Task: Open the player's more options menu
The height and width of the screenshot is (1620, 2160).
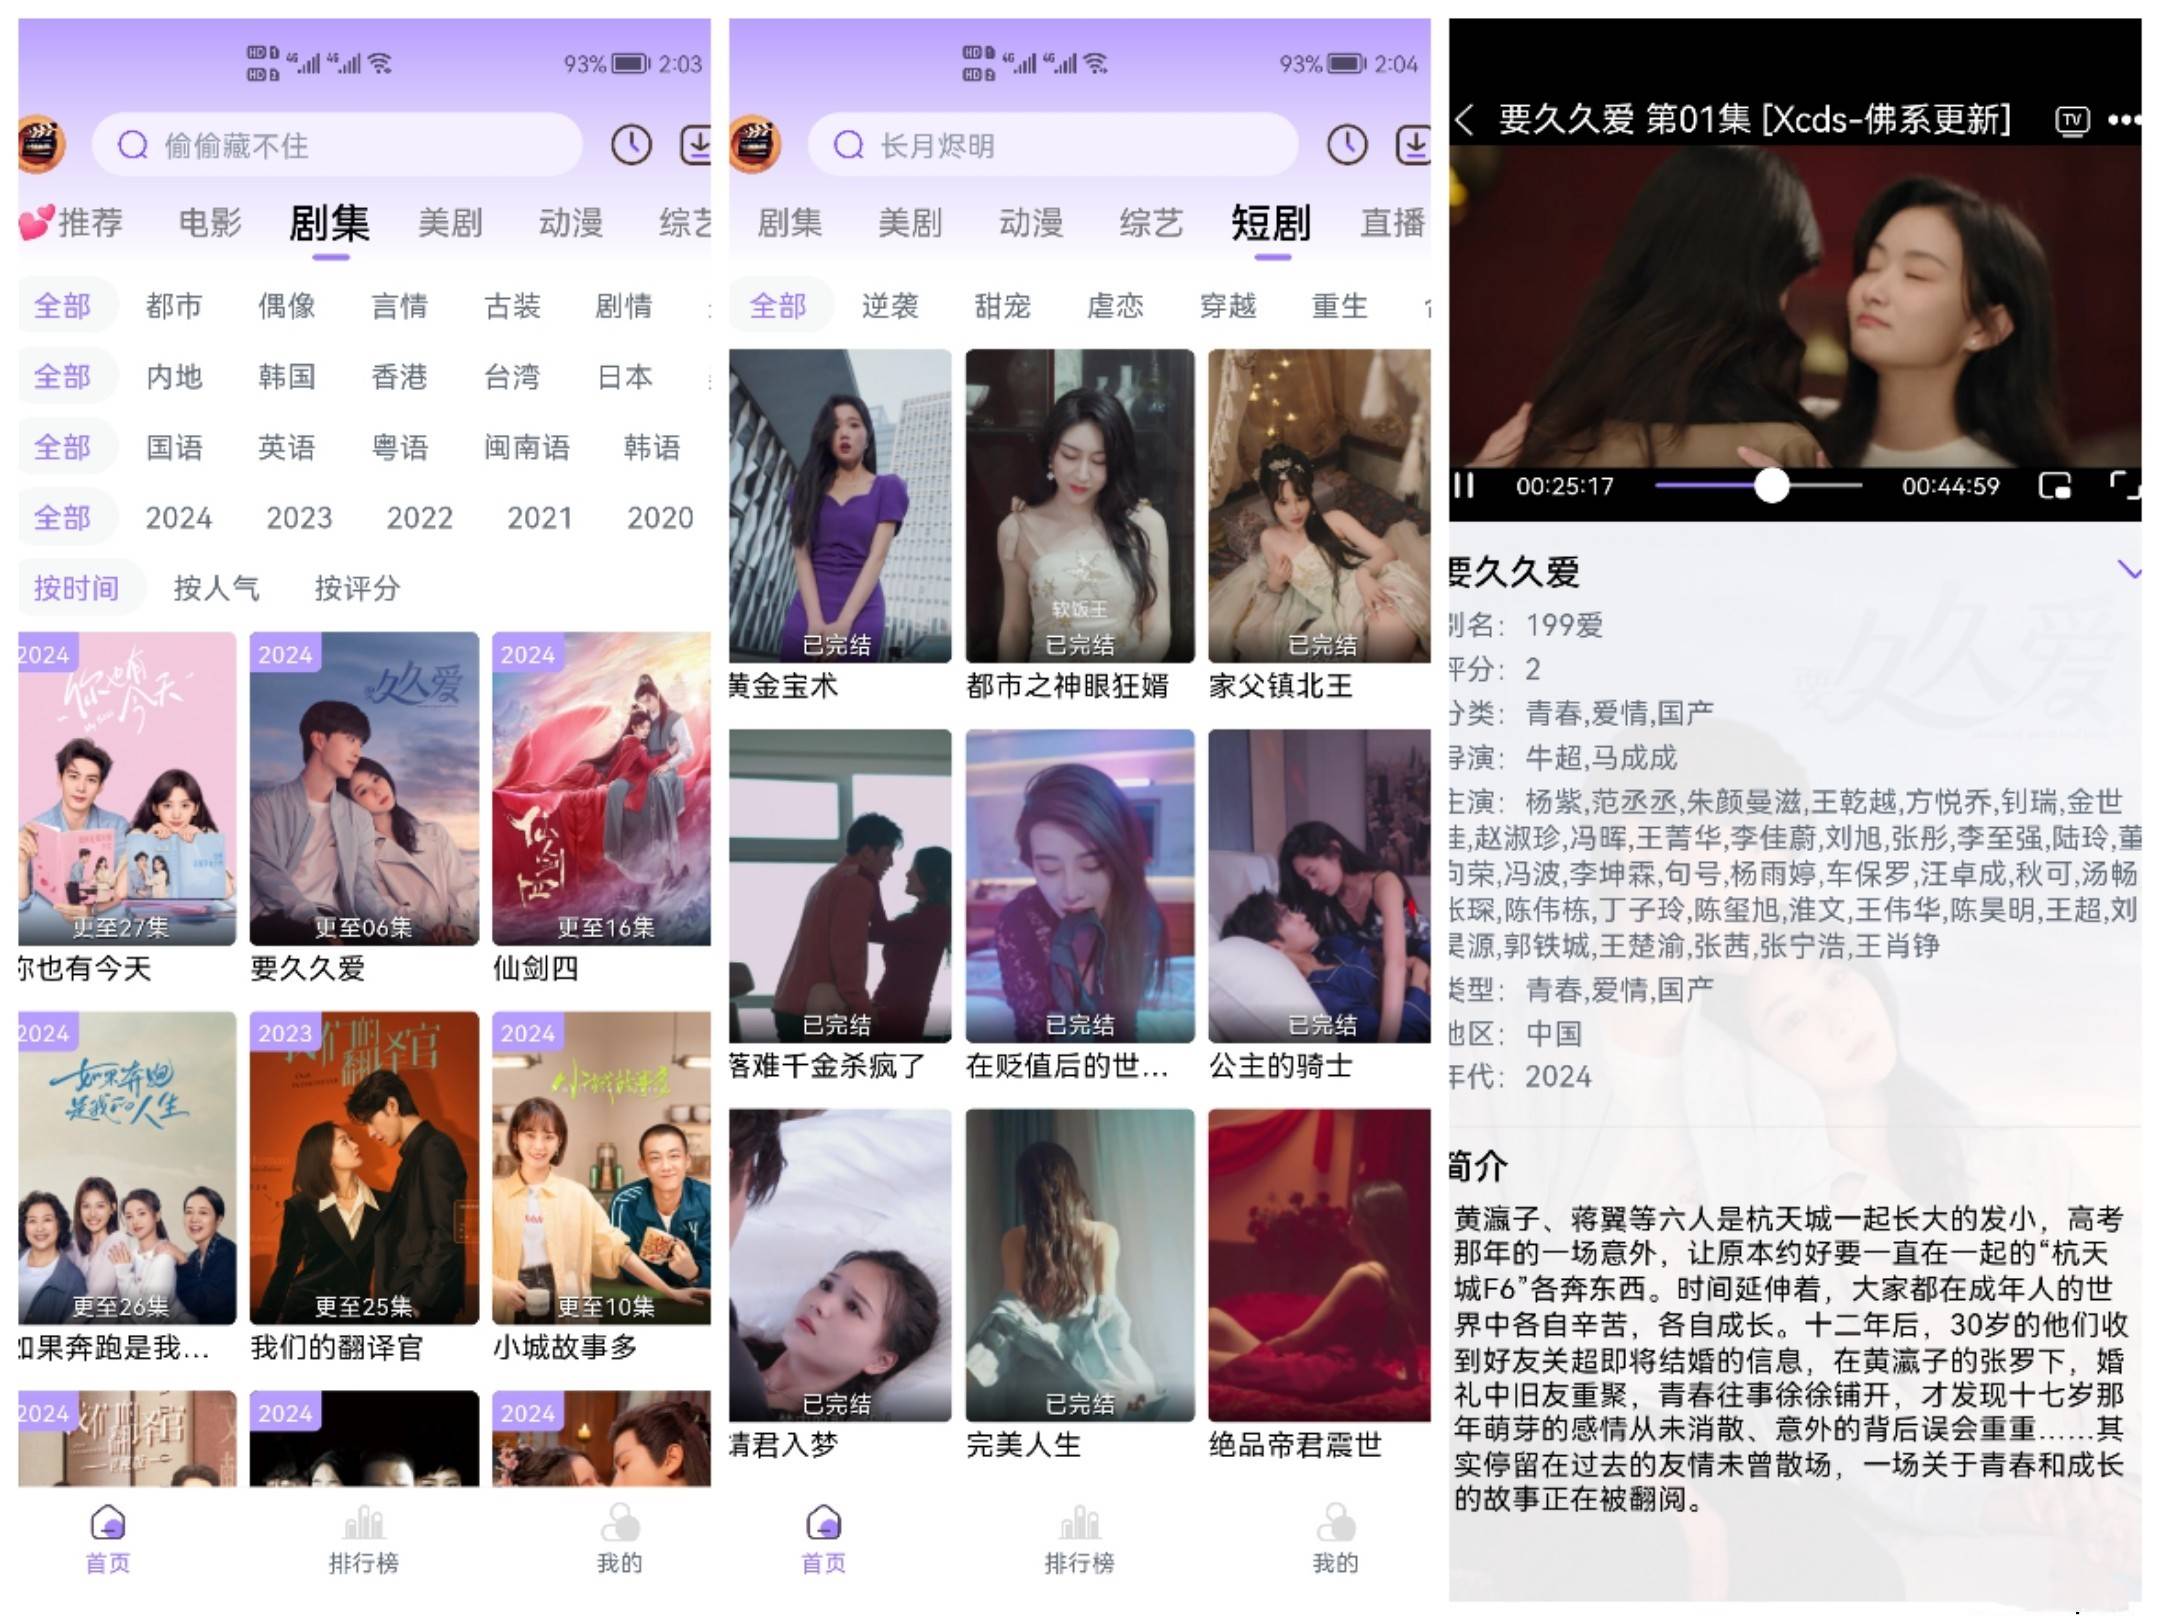Action: [x=2124, y=121]
